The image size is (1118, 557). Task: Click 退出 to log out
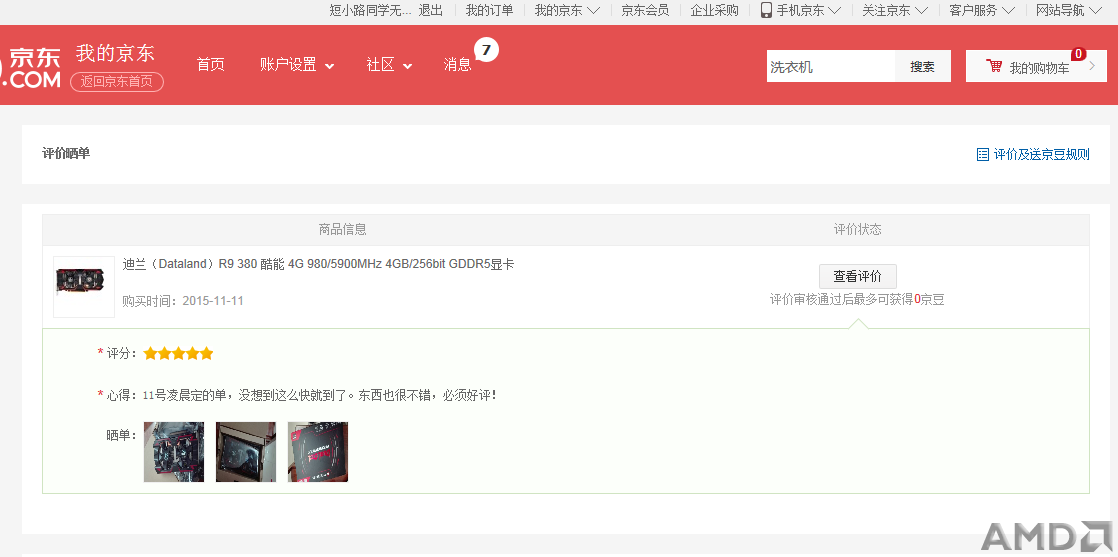[431, 10]
